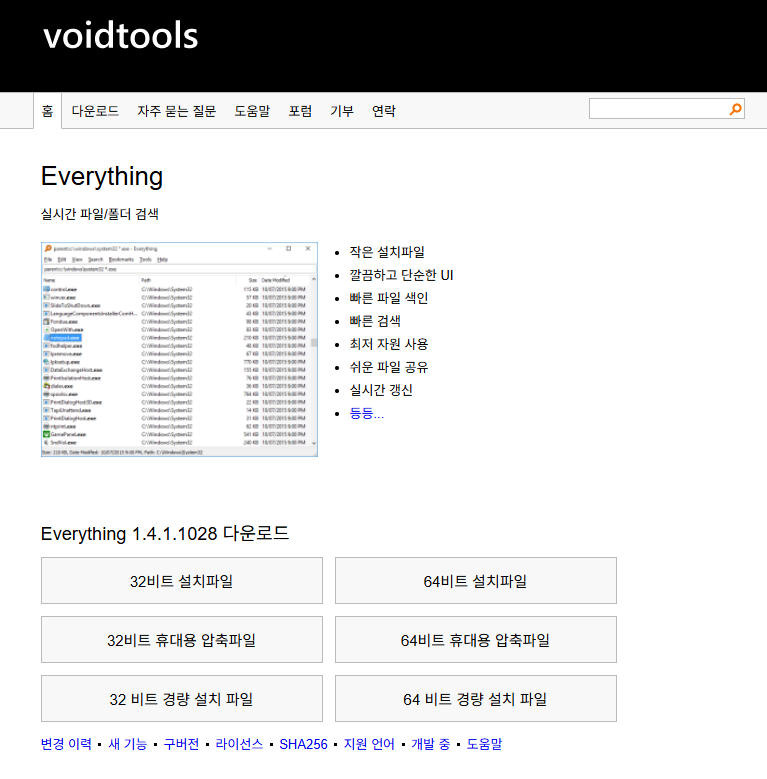Download the 32 비트 경량 설치 파일
This screenshot has width=767, height=779.
pos(182,699)
